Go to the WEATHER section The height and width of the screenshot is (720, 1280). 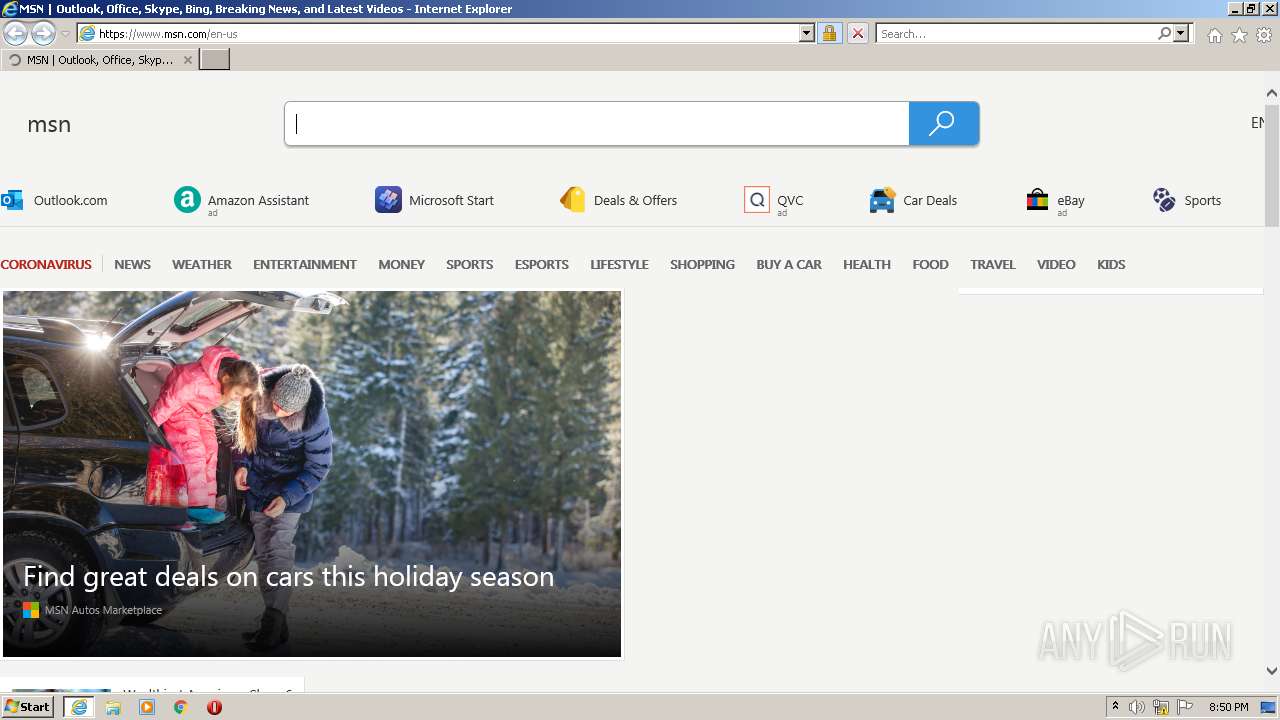(201, 264)
